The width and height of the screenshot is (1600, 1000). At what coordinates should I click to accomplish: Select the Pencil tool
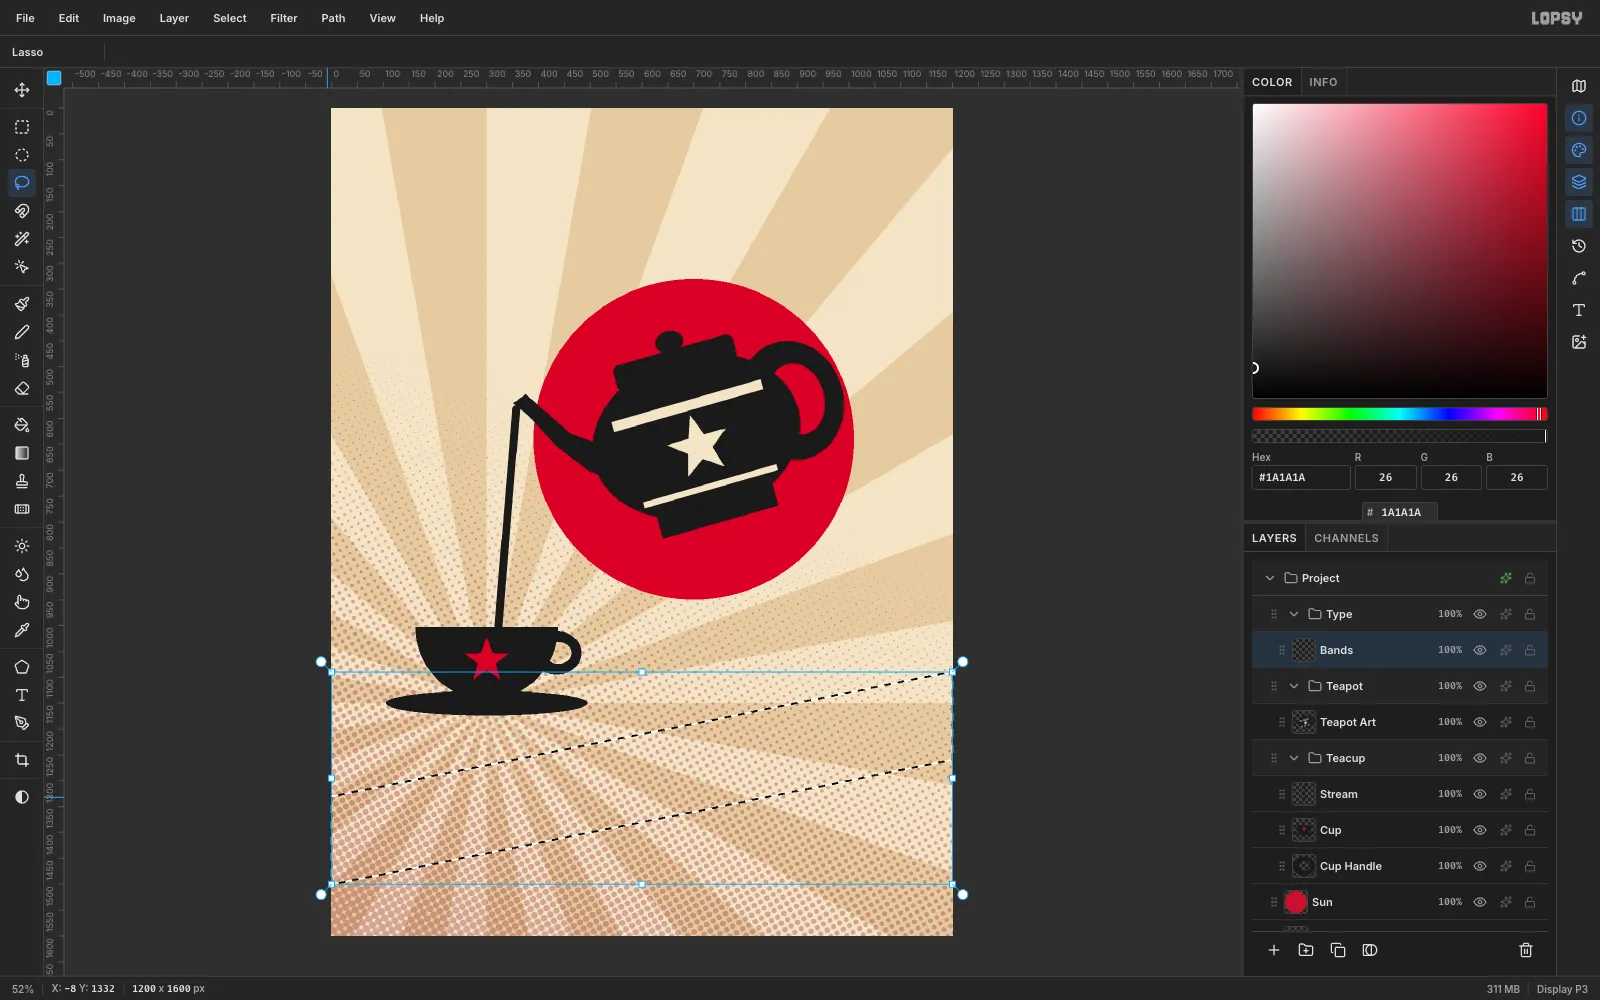tap(22, 332)
